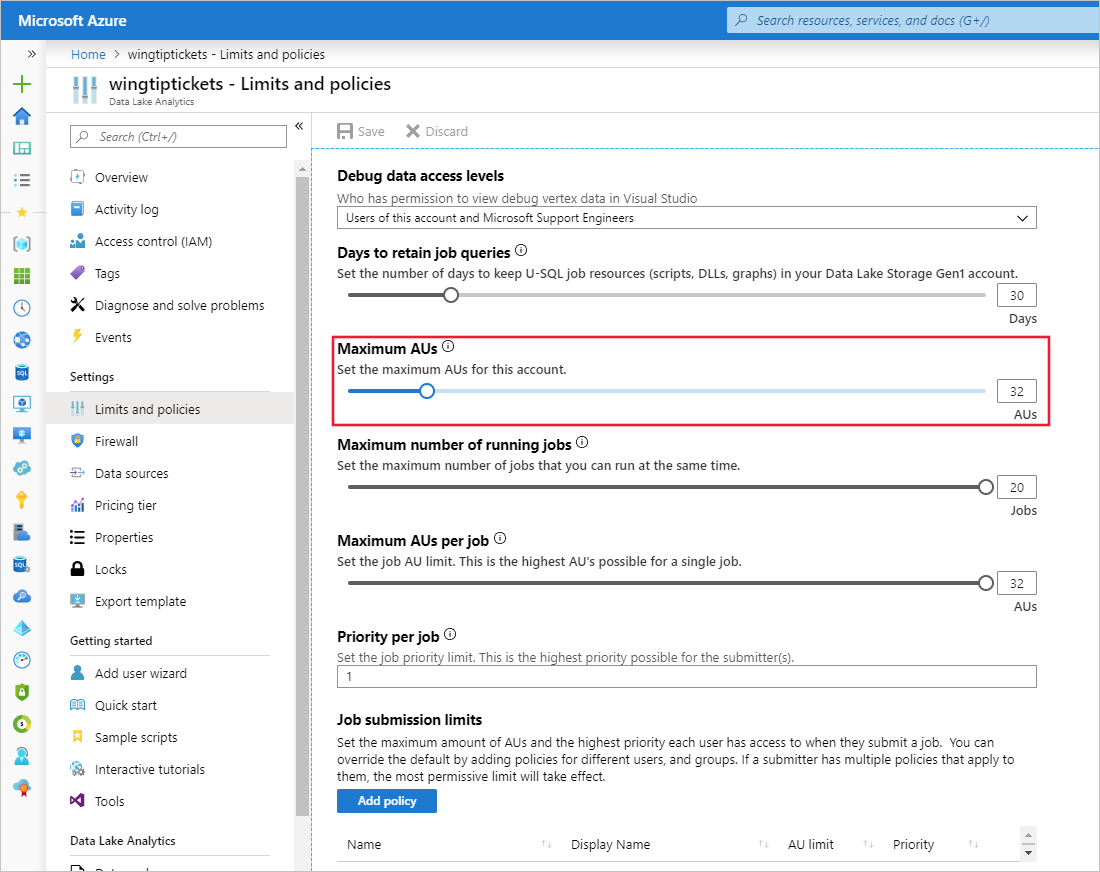The image size is (1100, 872).
Task: Click the days value field showing 30
Action: click(x=1017, y=295)
